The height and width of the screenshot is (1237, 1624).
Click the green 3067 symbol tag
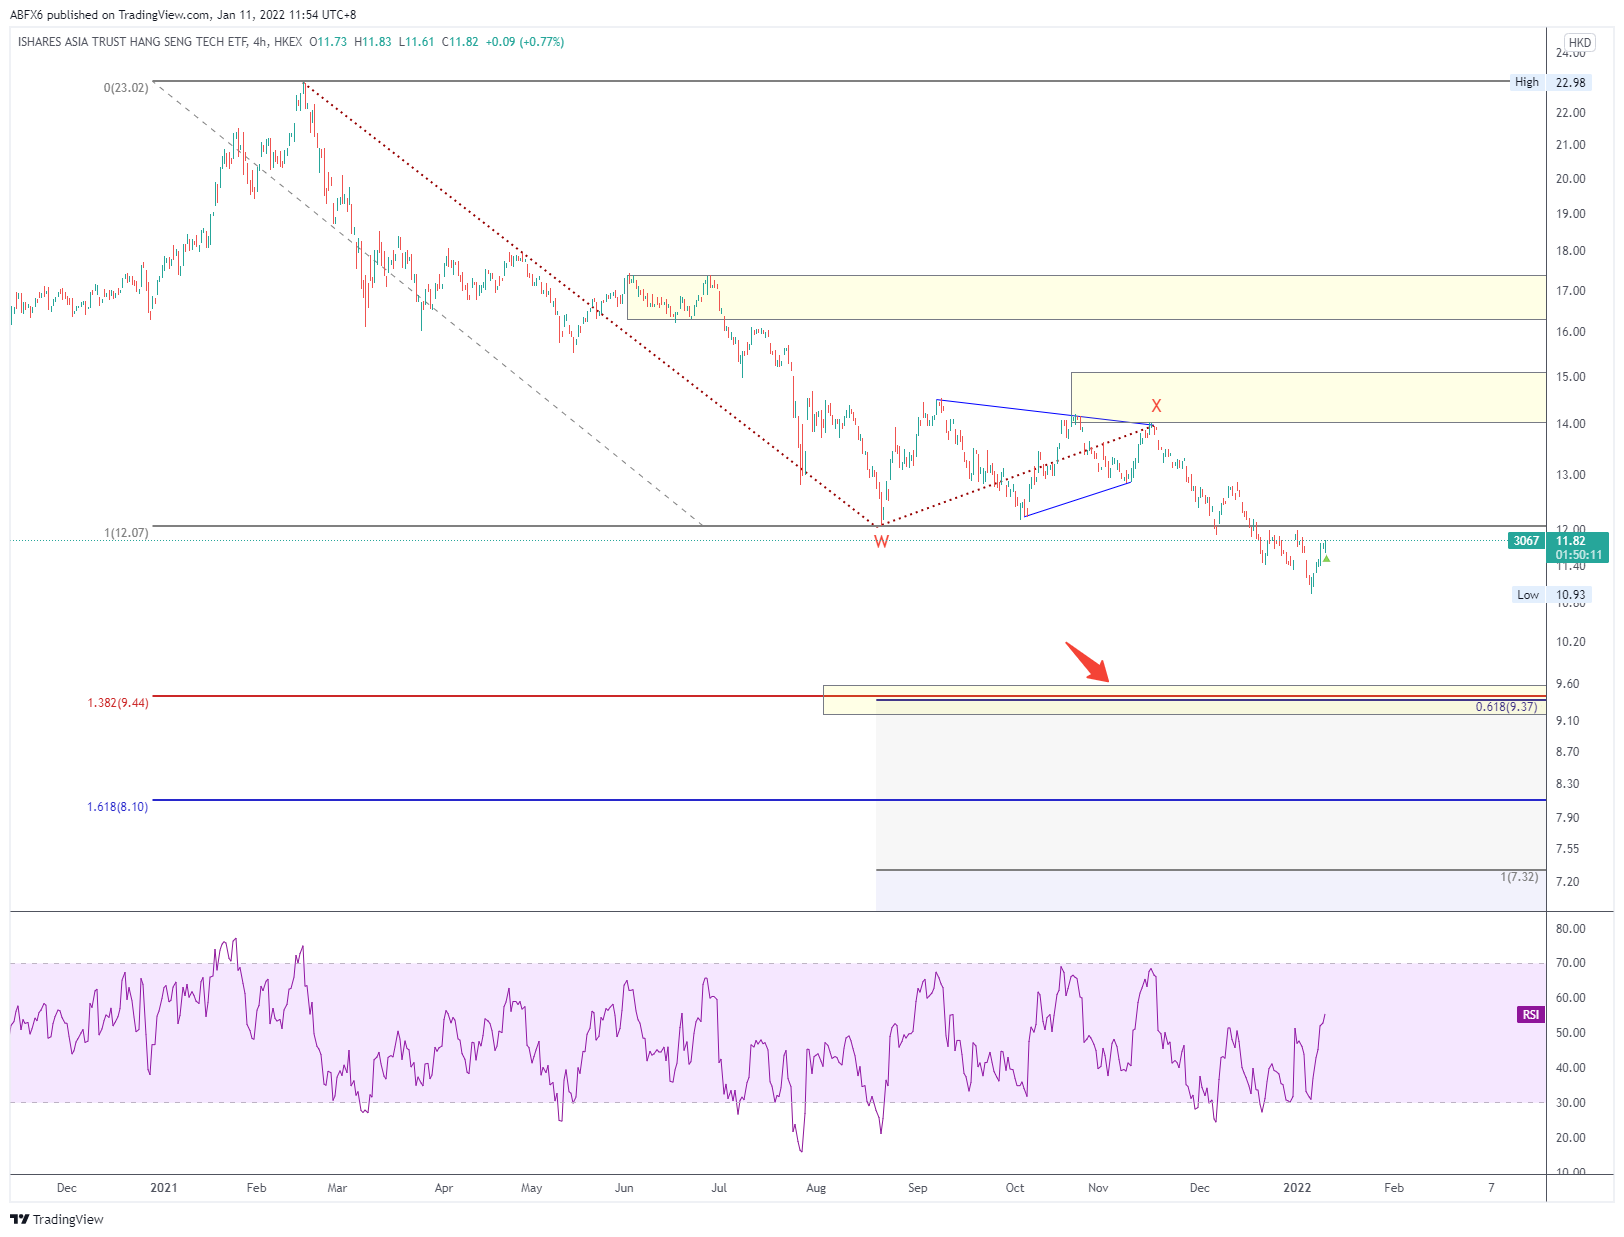point(1526,541)
